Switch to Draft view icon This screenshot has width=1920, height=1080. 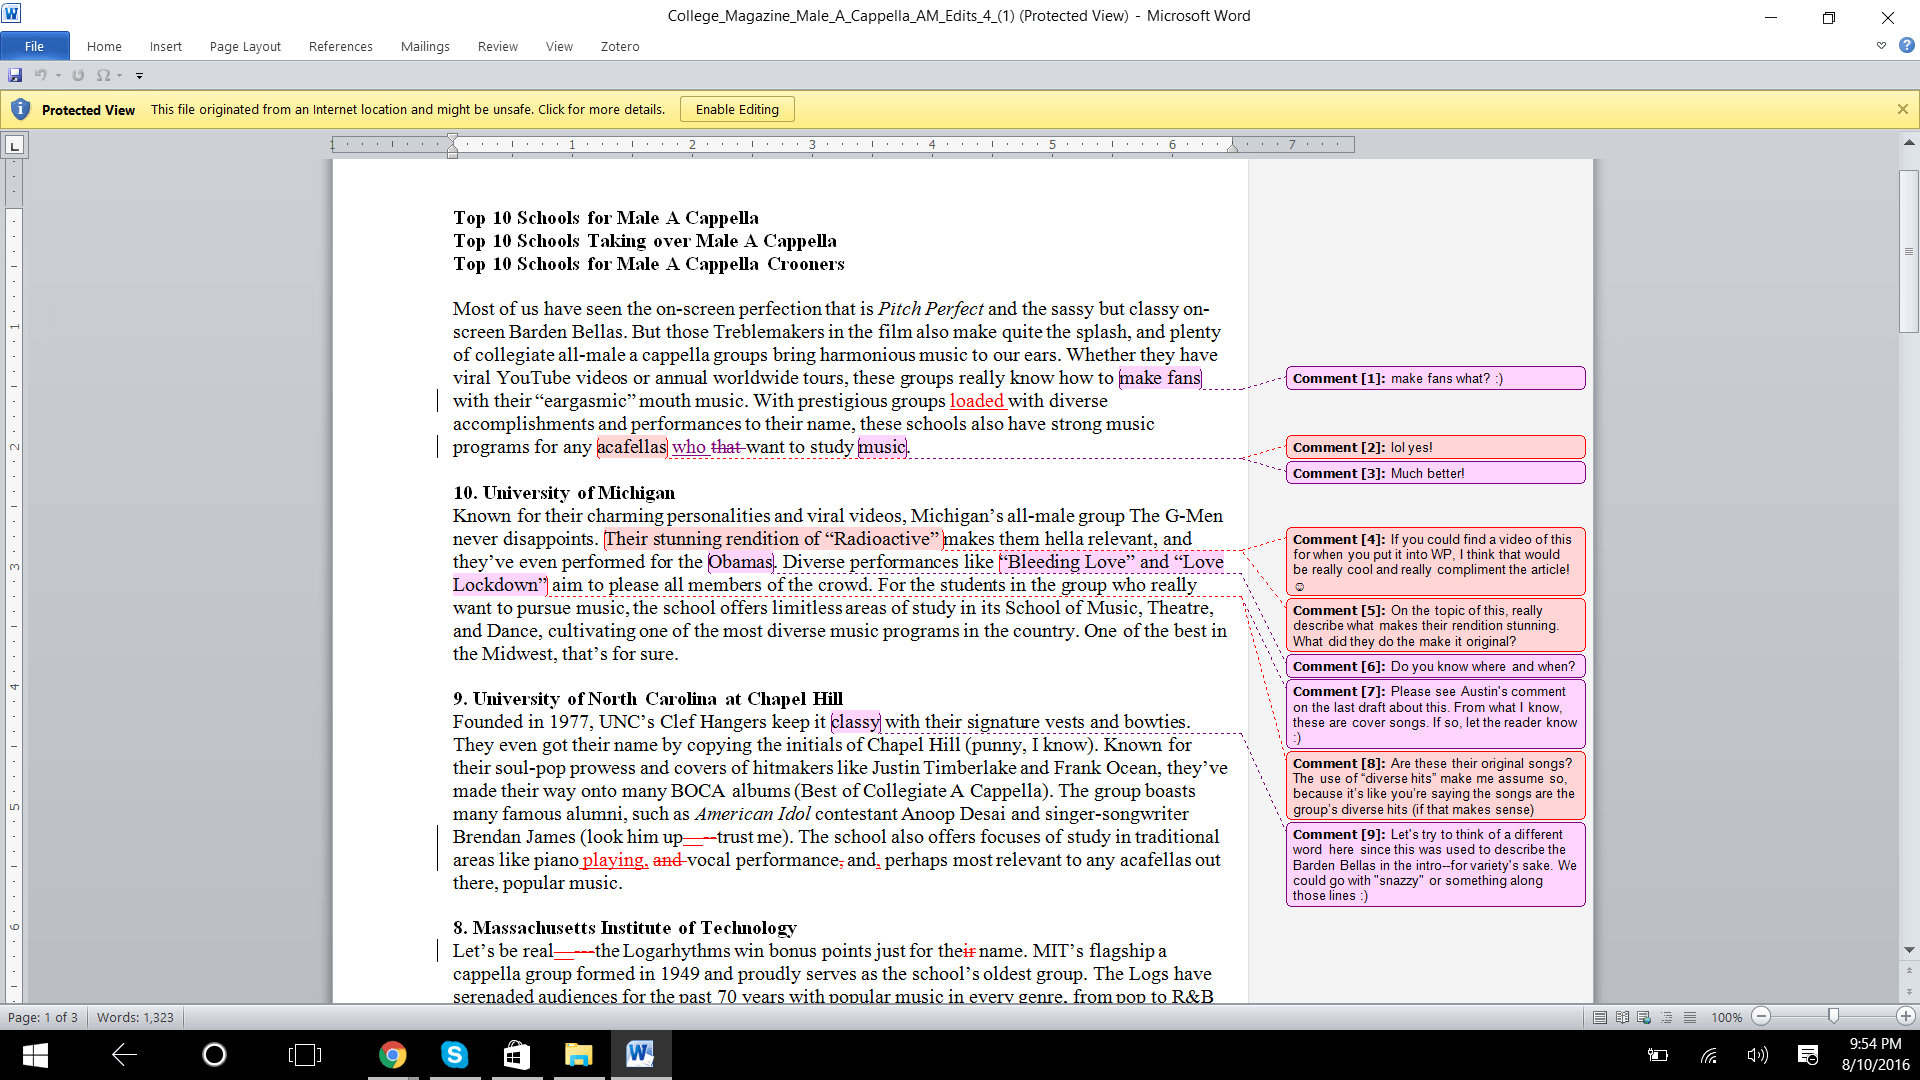1690,1017
